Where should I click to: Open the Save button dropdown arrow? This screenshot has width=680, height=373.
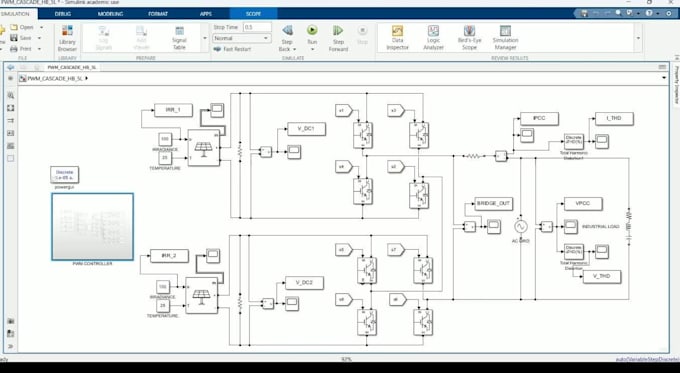[x=40, y=38]
